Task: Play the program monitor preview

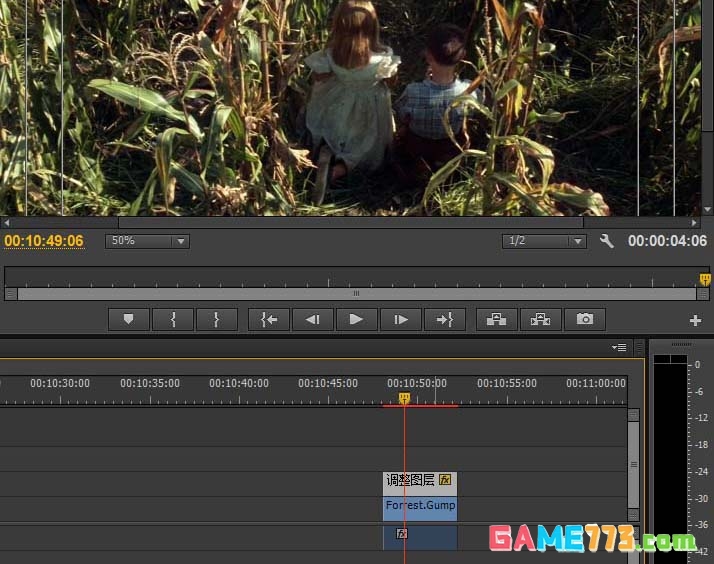Action: click(x=356, y=319)
